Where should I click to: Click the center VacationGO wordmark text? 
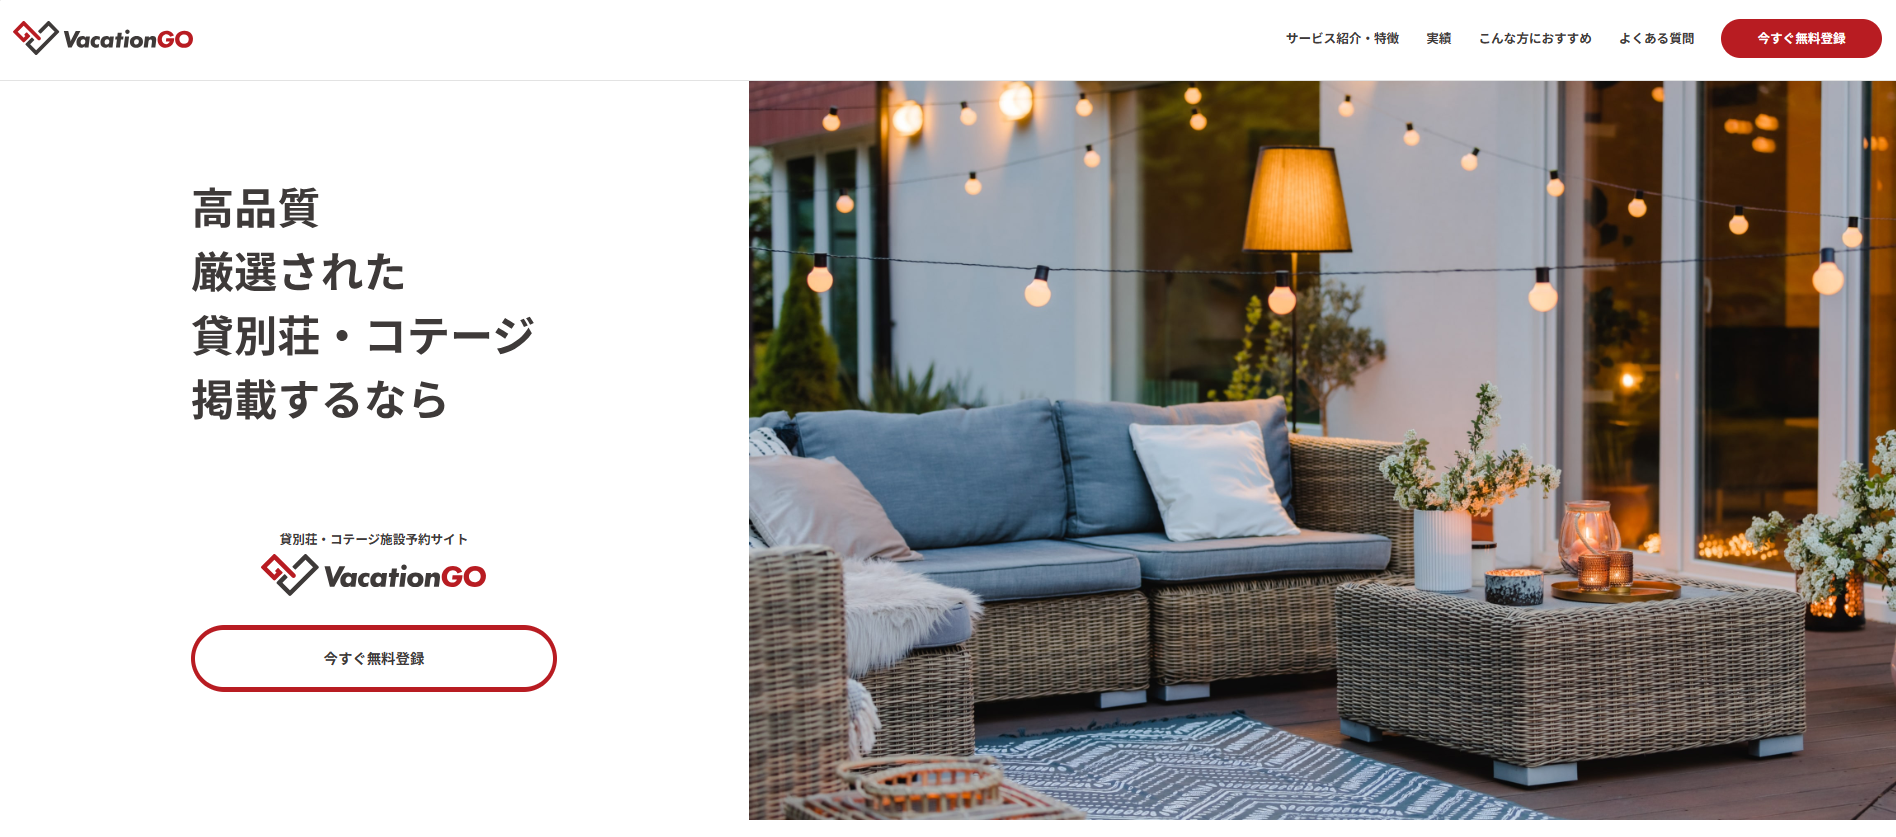tap(405, 577)
